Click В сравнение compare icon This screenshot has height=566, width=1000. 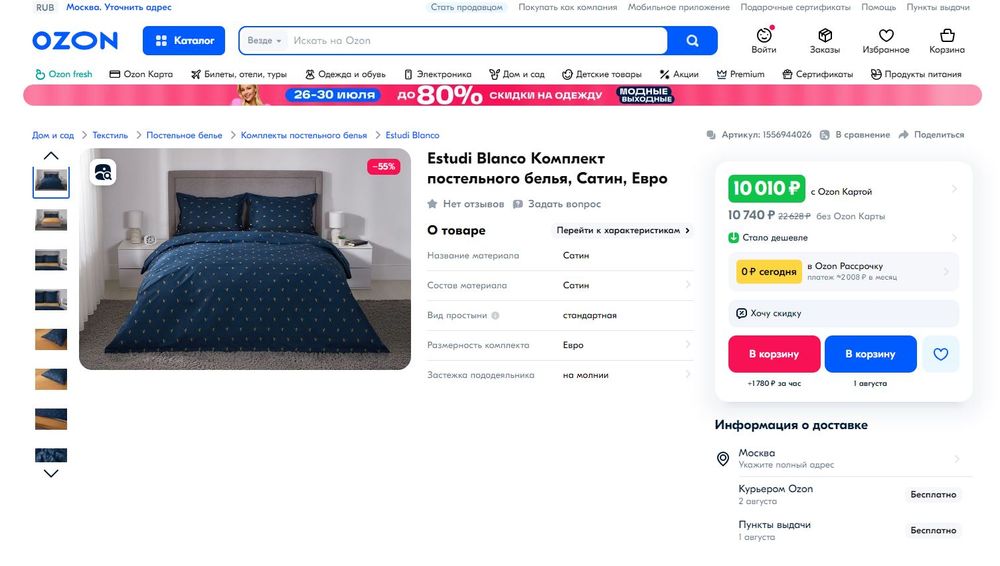(x=824, y=135)
